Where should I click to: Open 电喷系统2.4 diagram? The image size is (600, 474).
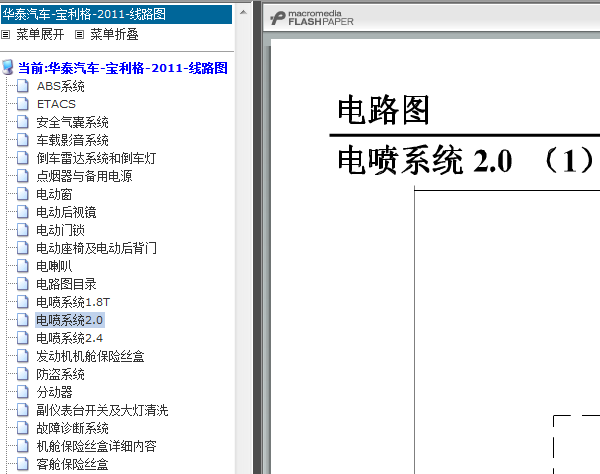[70, 338]
